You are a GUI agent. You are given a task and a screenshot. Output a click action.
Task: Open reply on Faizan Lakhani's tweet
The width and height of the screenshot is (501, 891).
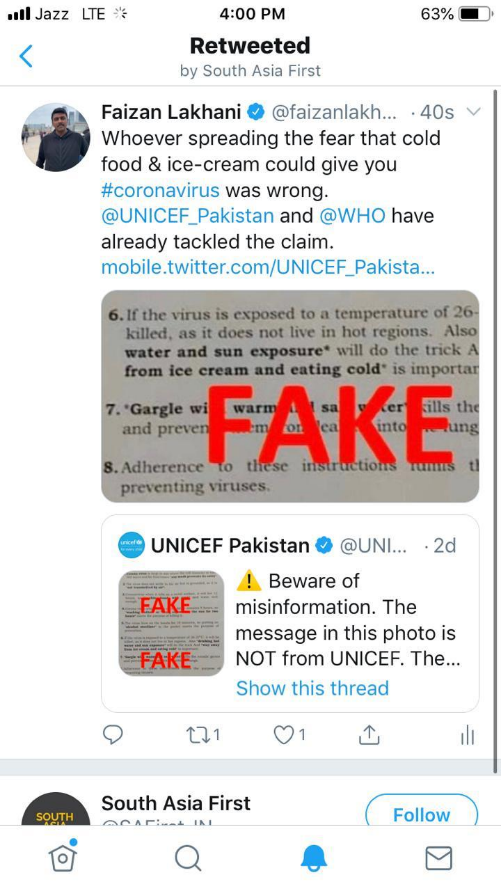[x=112, y=735]
